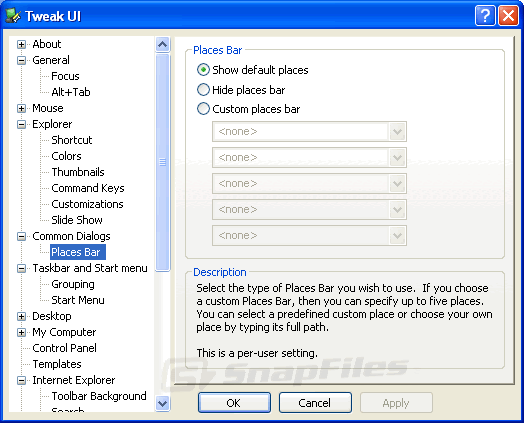The width and height of the screenshot is (524, 423).
Task: Open the fifth custom place dropdown
Action: (x=397, y=236)
